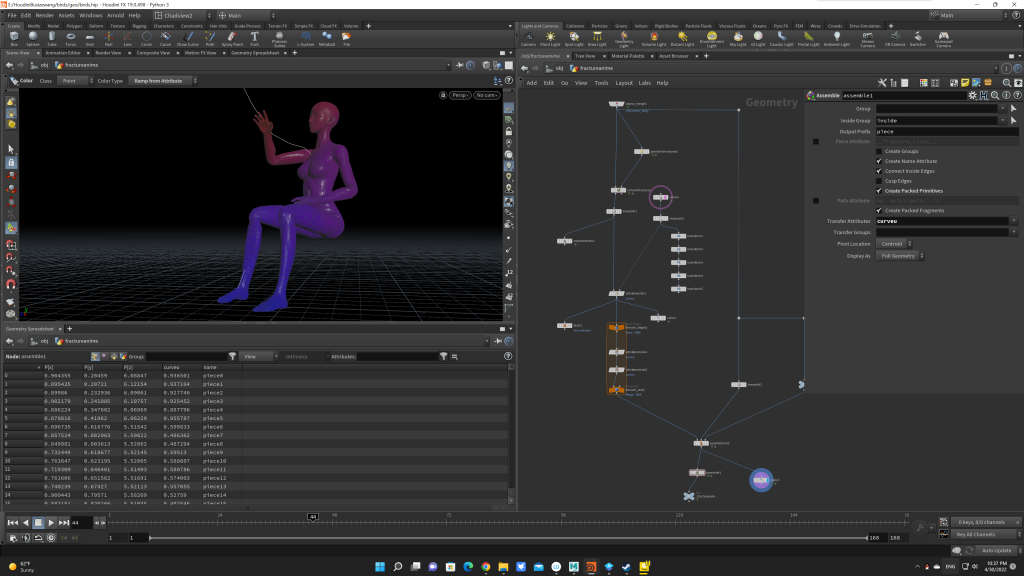The height and width of the screenshot is (576, 1024).
Task: Toggle the Cusp Edges checkbox
Action: tap(880, 181)
